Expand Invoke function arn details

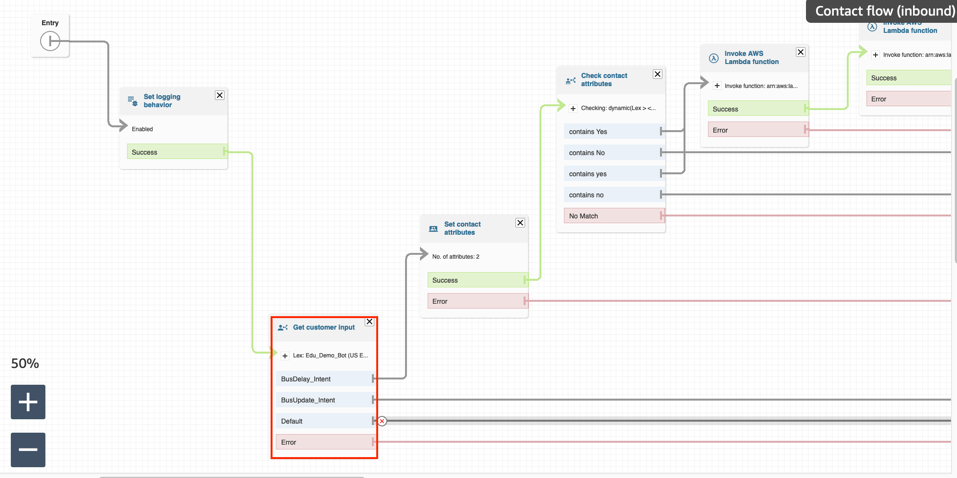click(x=717, y=86)
